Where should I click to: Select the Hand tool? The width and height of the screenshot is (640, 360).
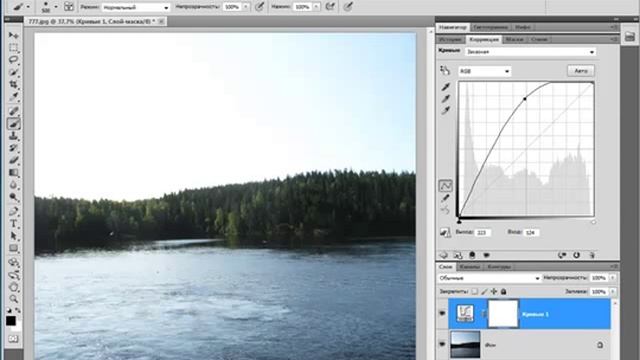13,287
